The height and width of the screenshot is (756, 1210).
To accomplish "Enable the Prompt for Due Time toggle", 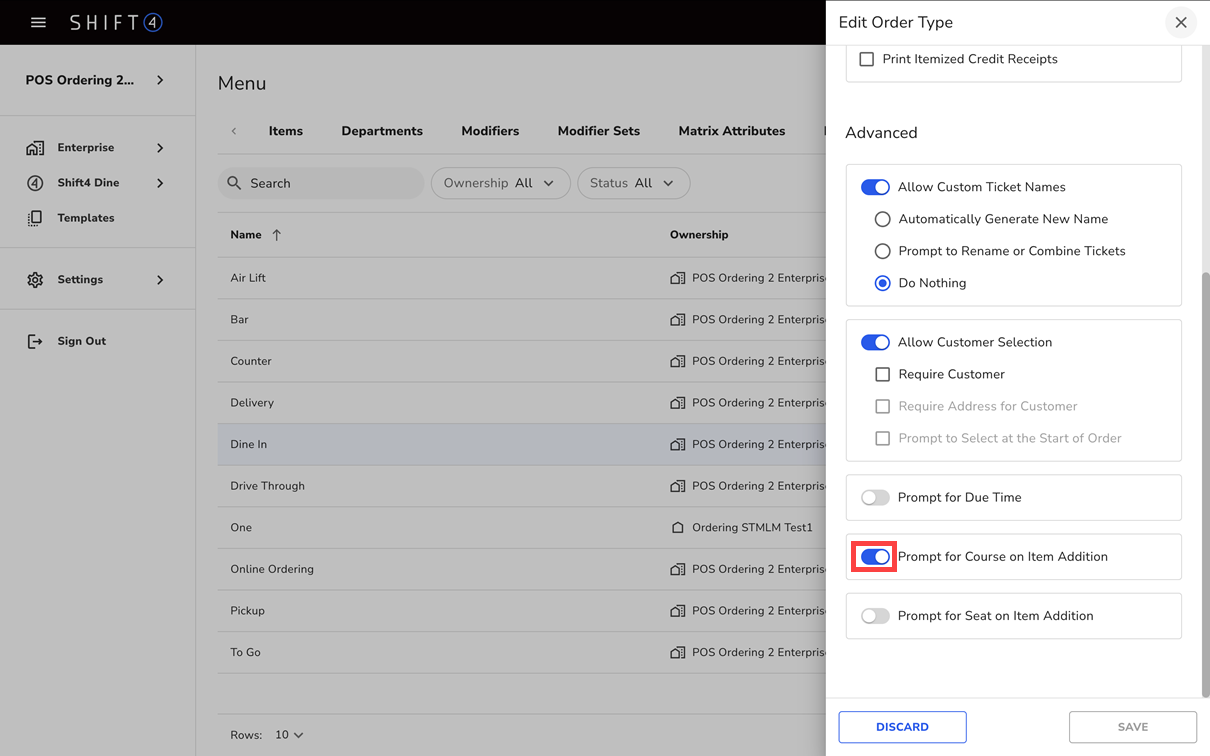I will click(875, 497).
